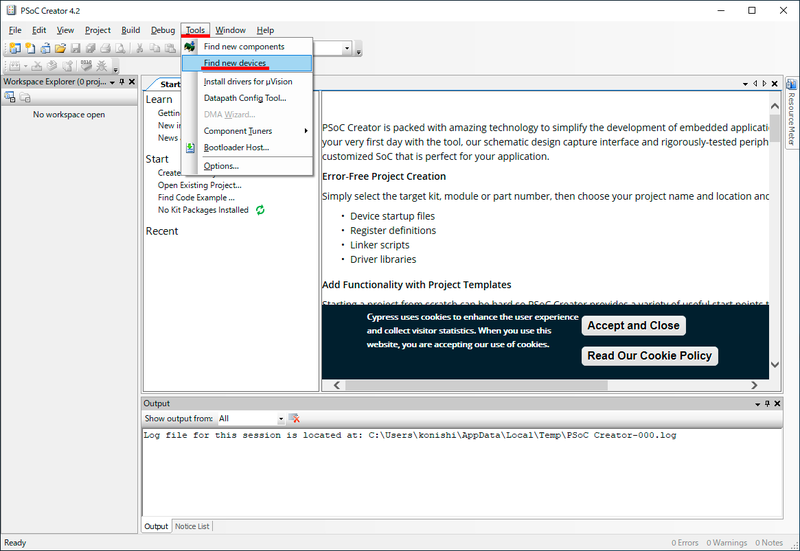Click first icon in Workspace Explorer toolbar

tap(10, 97)
